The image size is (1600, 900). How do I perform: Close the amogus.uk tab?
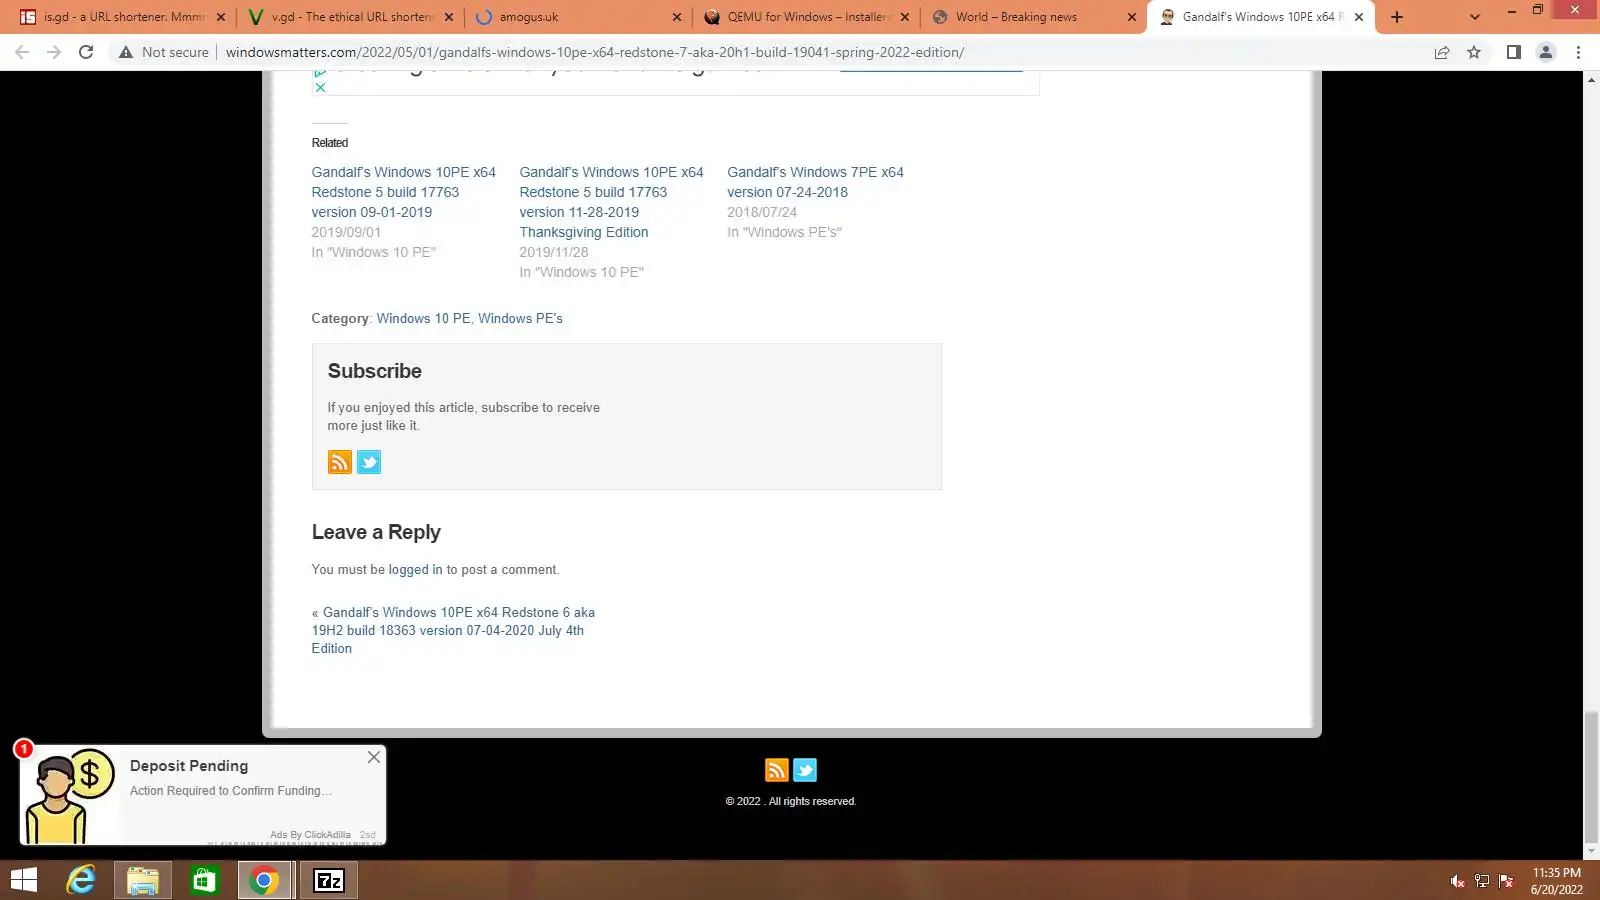[x=677, y=17]
